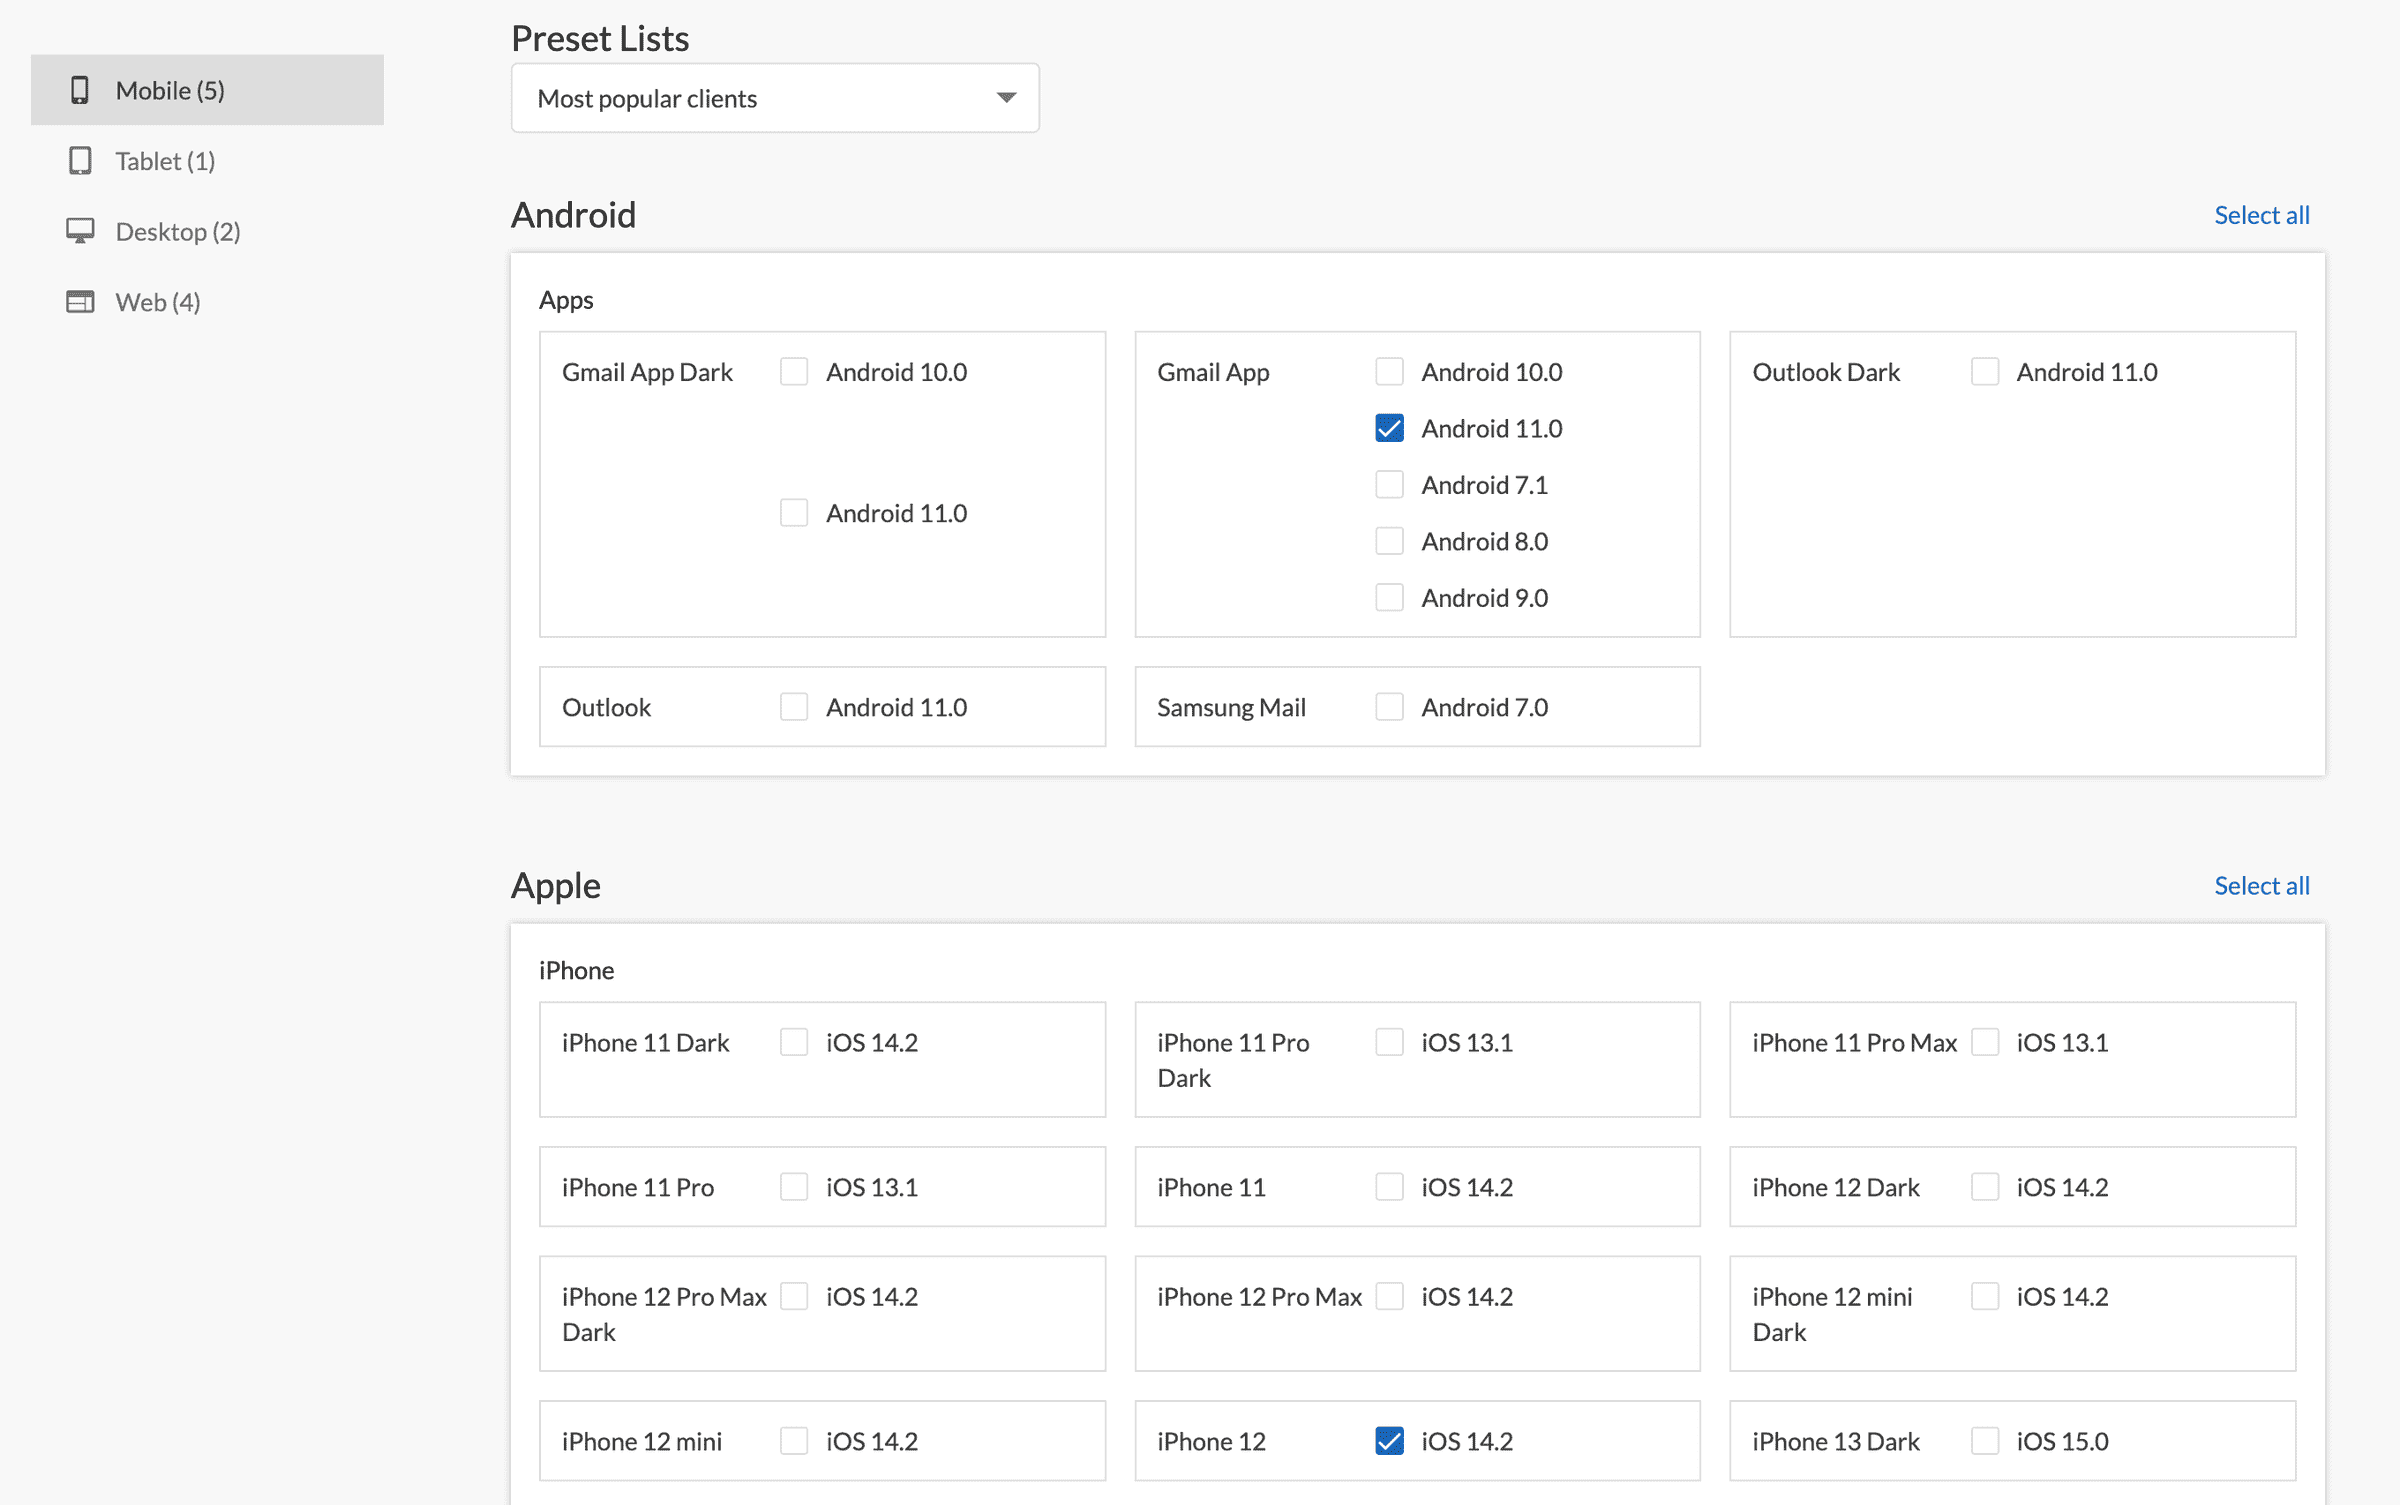Click the Gmail App Dark label
Screen dimensions: 2400x1505
(647, 372)
